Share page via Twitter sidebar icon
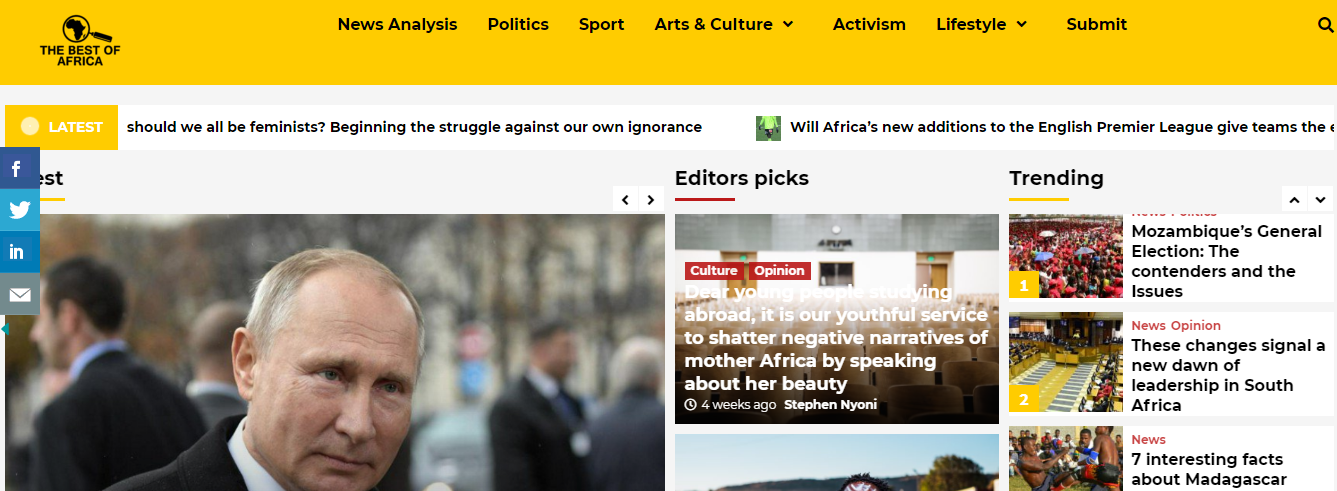Viewport: 1337px width, 491px height. (x=19, y=210)
